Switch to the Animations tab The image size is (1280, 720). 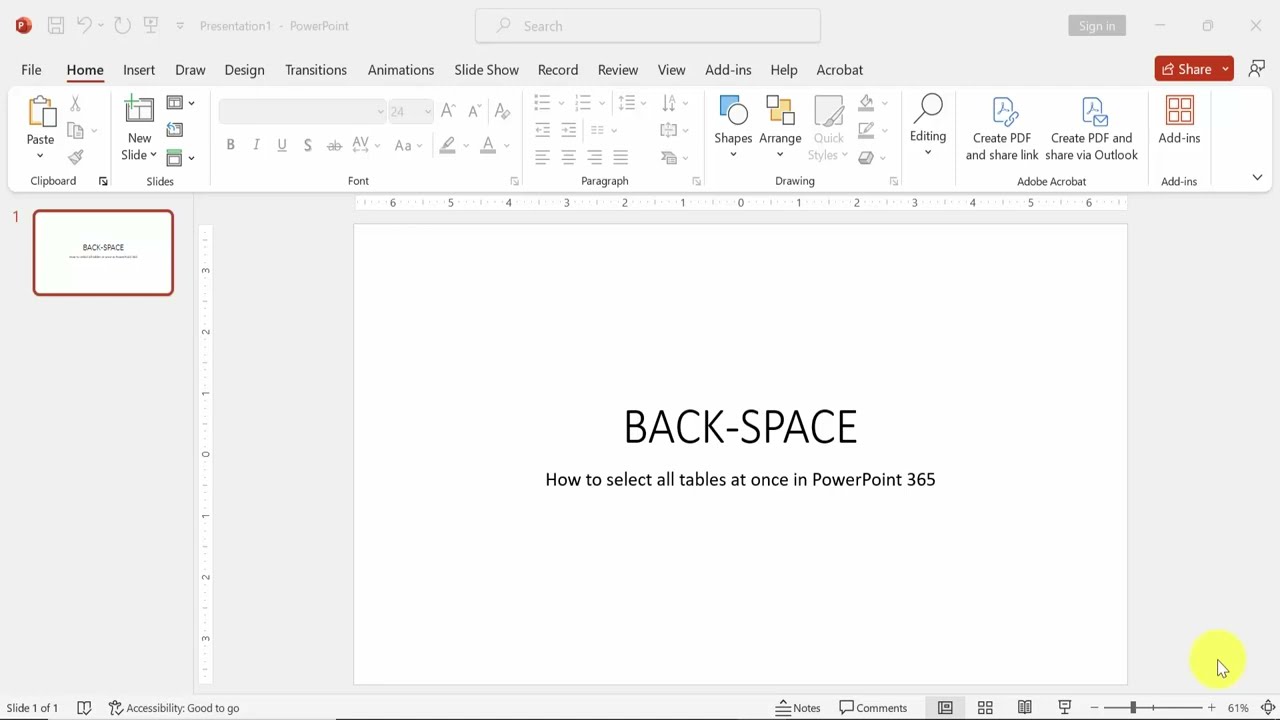(x=400, y=70)
